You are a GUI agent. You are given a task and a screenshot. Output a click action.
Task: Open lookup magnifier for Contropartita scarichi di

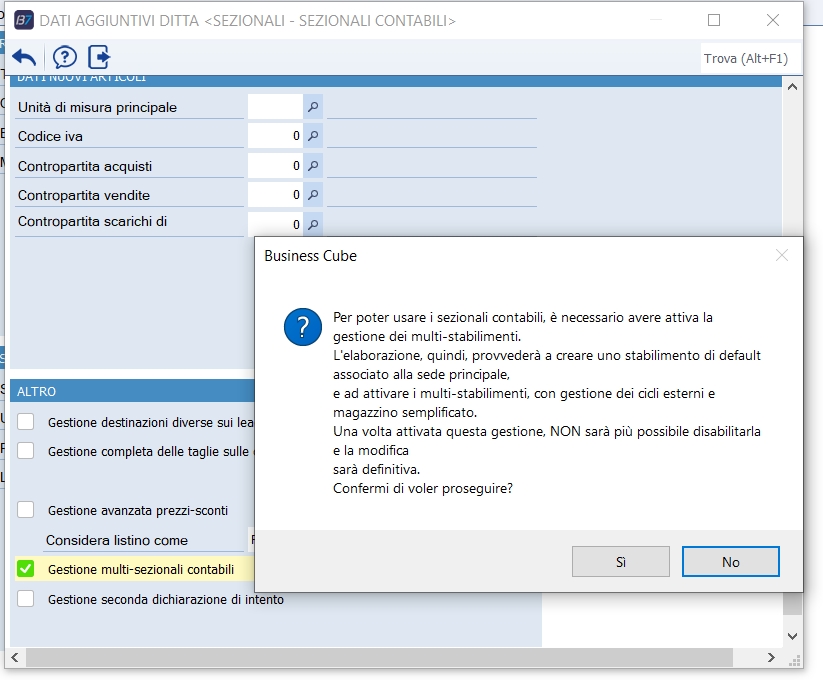(313, 225)
